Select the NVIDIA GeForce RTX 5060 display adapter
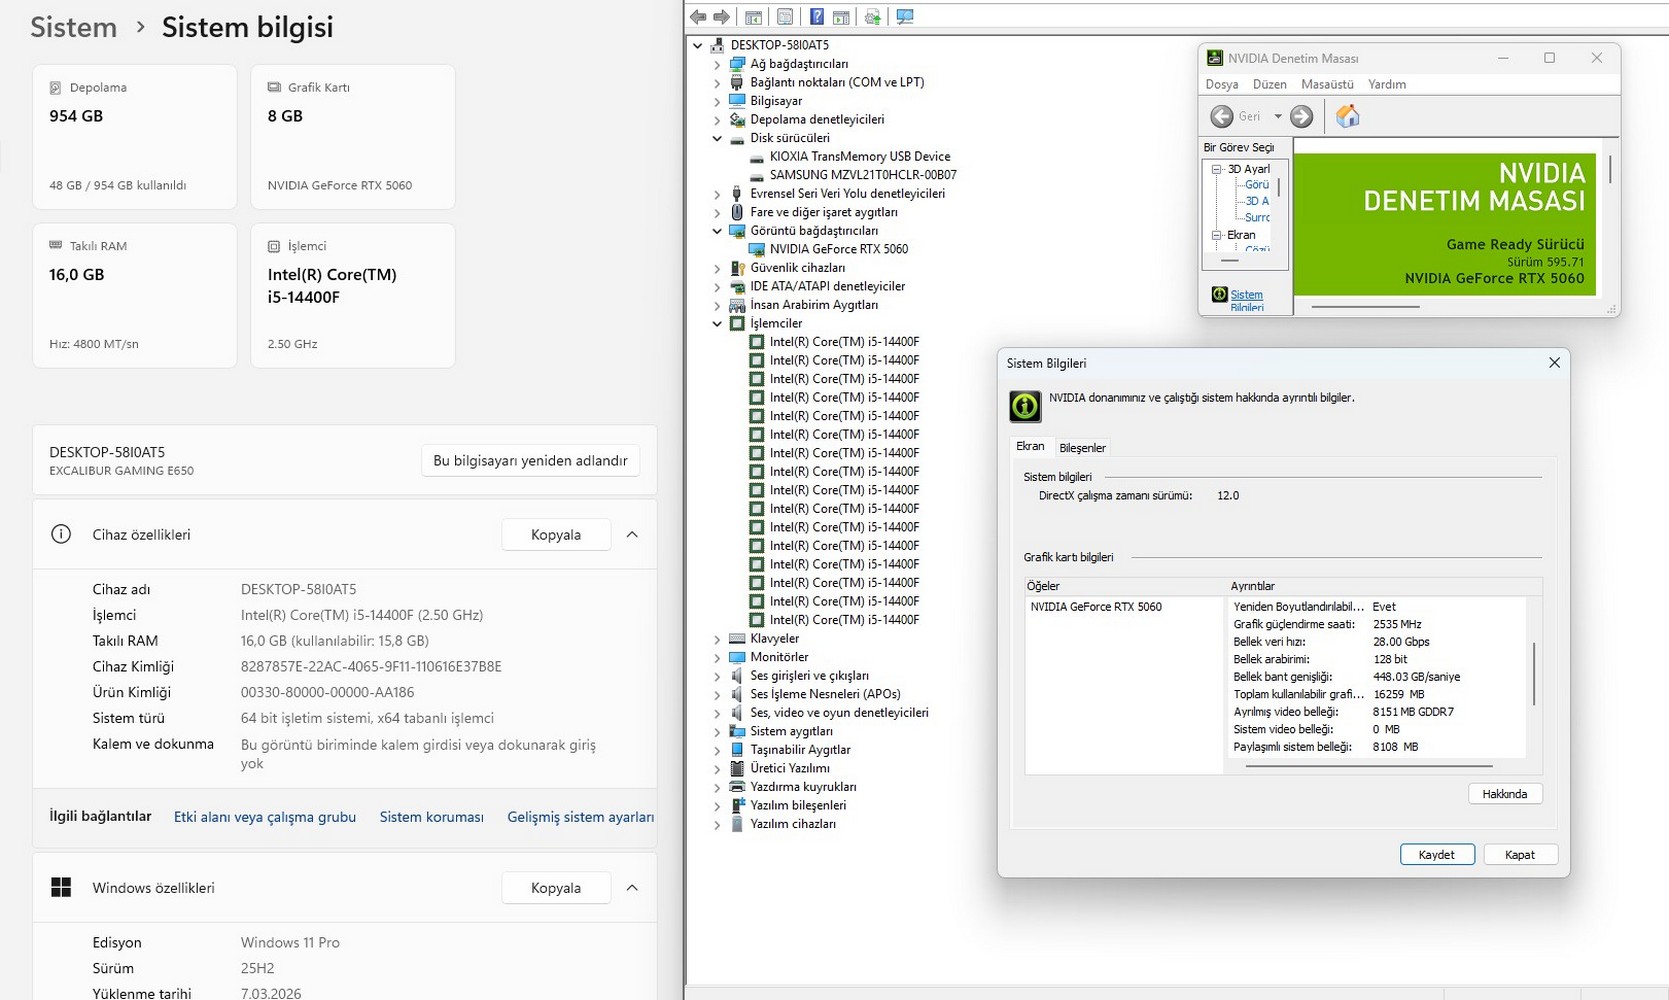Image resolution: width=1669 pixels, height=1000 pixels. (x=838, y=249)
